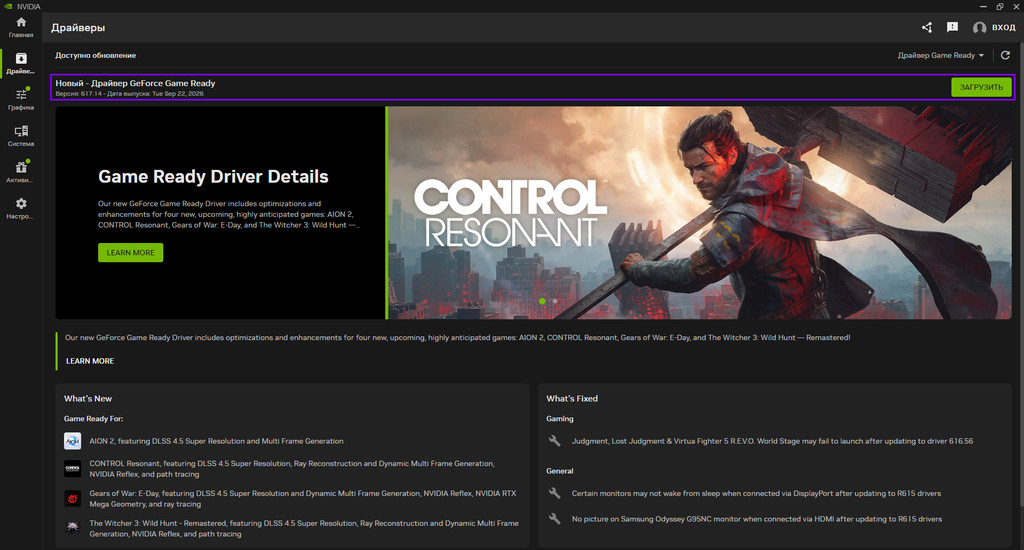Click wrench icon beside Samsung Odyssey fix

554,519
